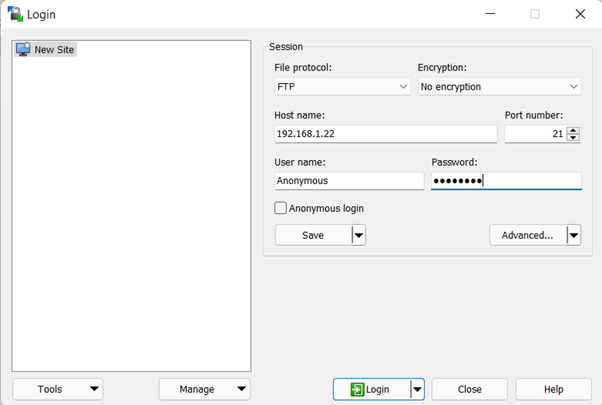Open the Login button dropdown arrow
The image size is (602, 405).
417,389
